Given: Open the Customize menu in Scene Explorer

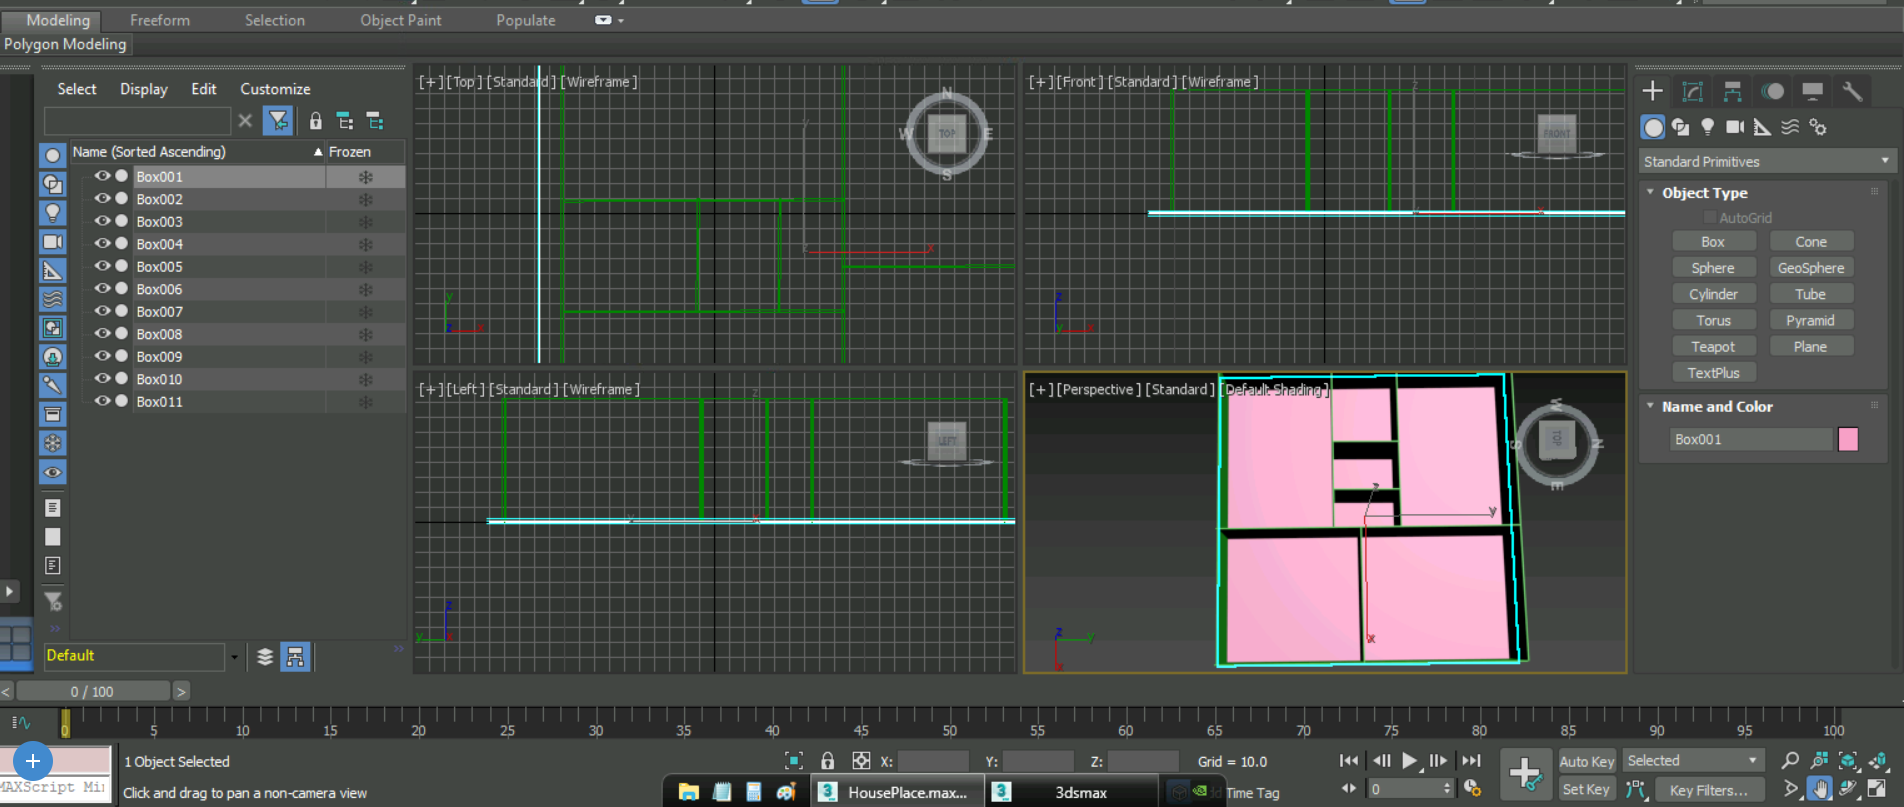Looking at the screenshot, I should (275, 89).
